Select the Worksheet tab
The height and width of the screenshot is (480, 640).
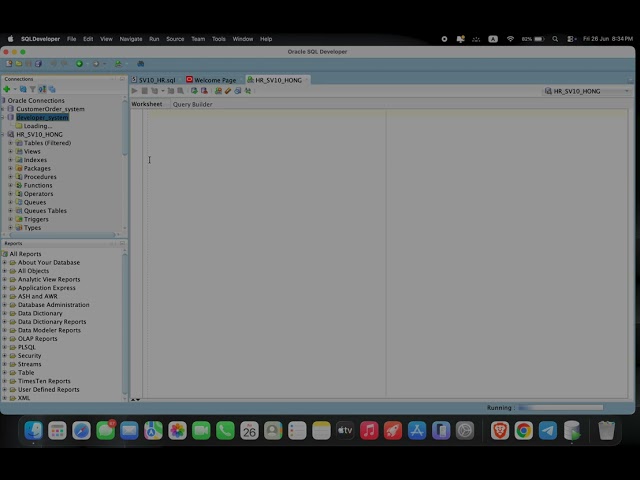tap(147, 104)
